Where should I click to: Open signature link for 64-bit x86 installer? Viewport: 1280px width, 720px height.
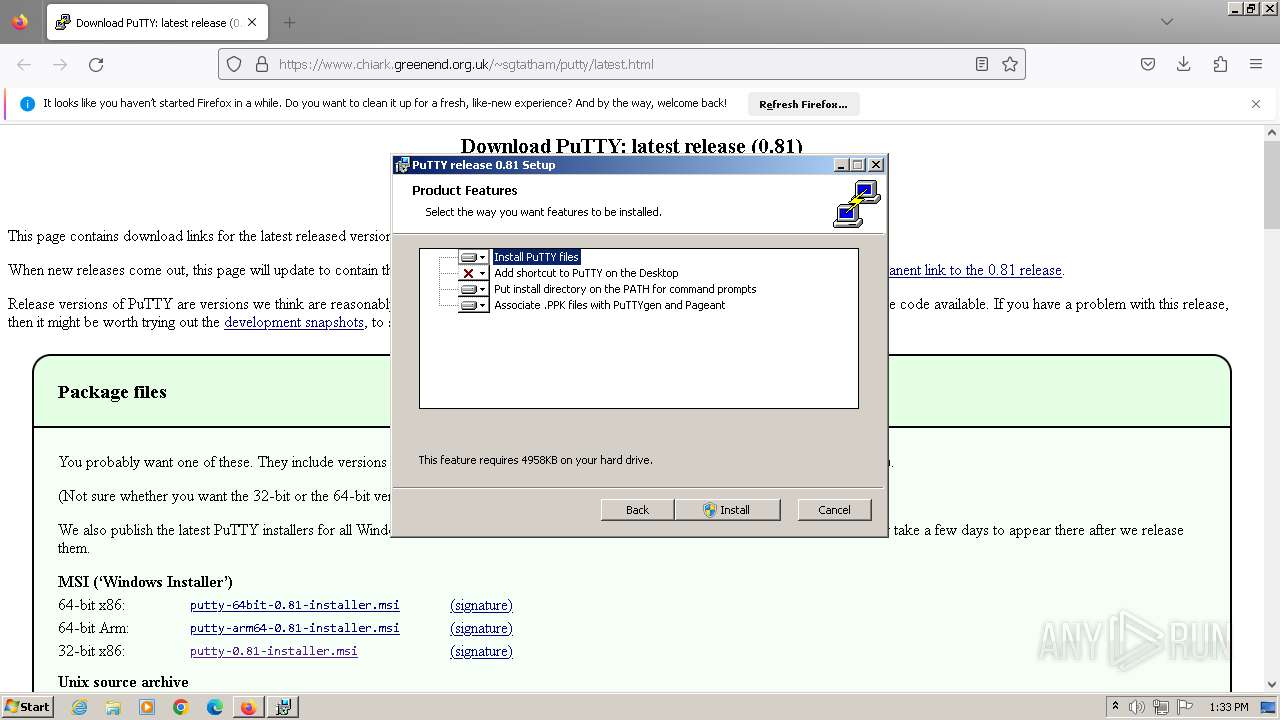[481, 605]
